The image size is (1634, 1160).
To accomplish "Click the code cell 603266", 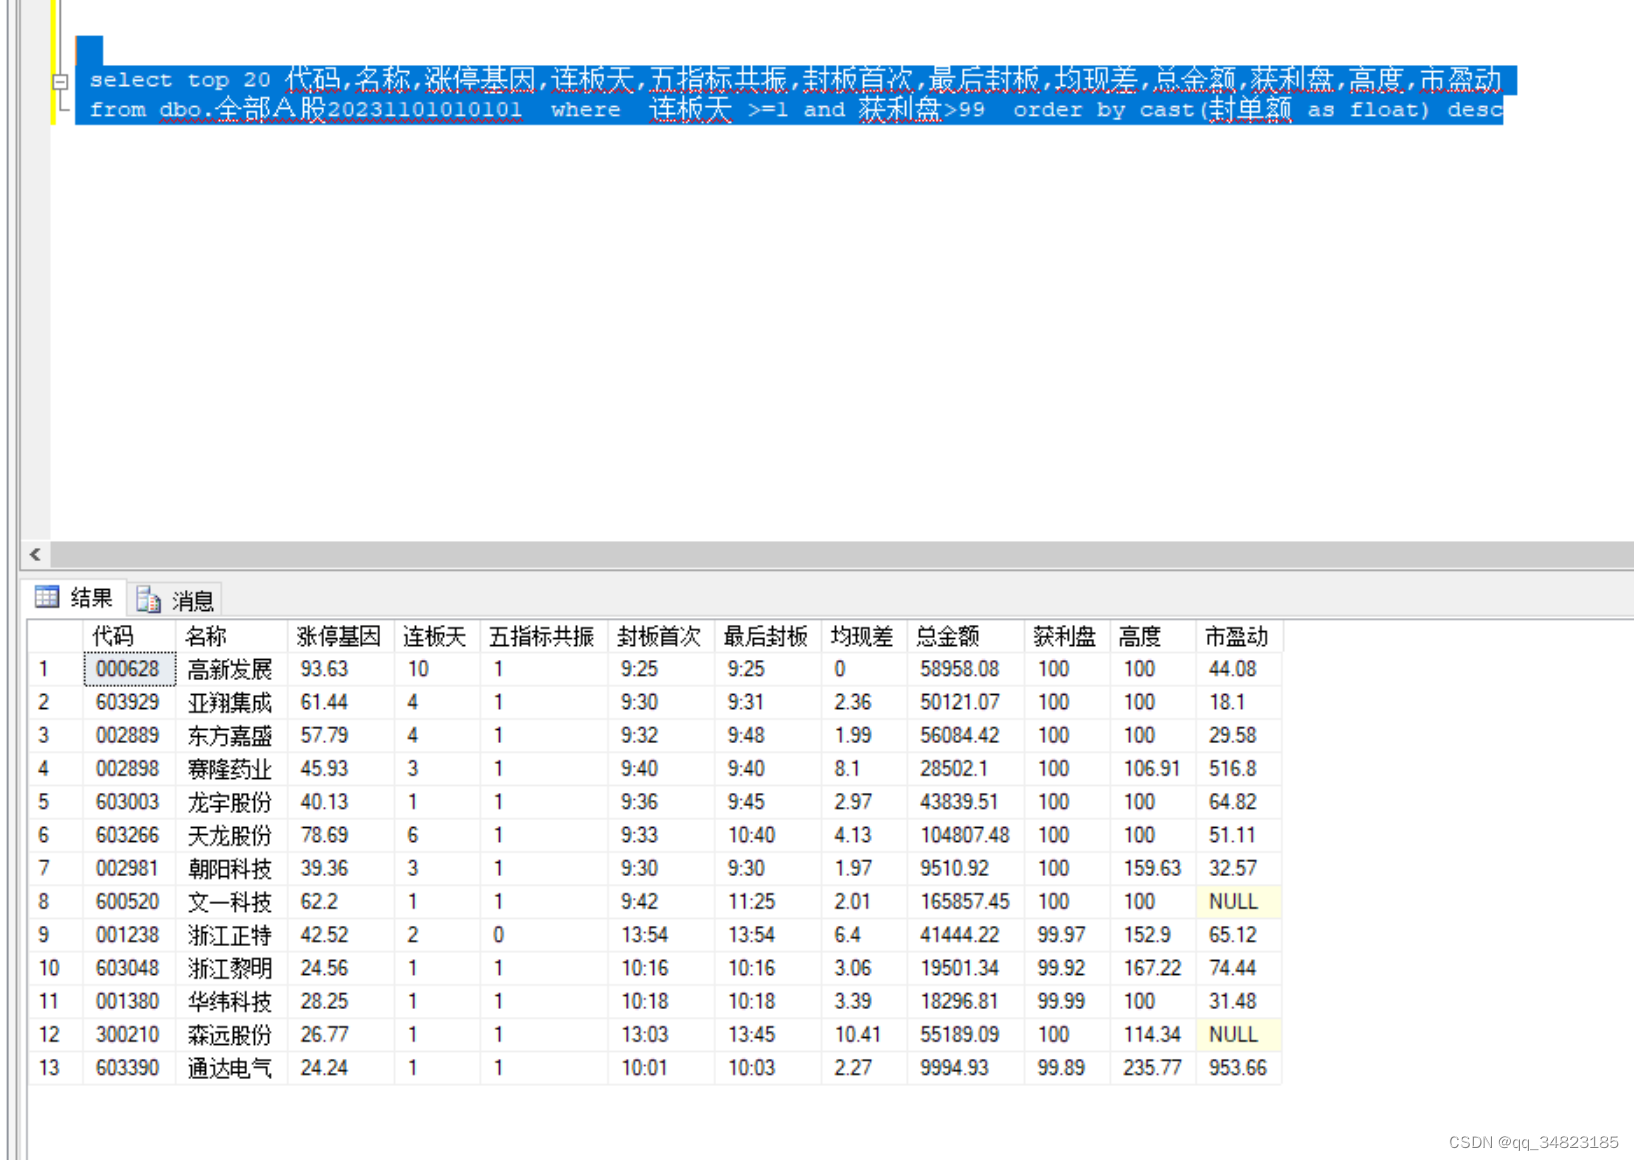I will 130,835.
